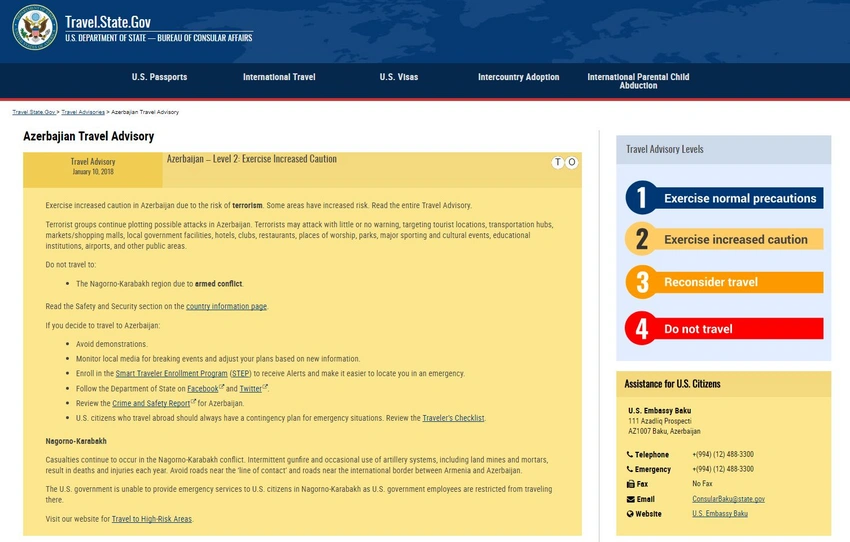850x542 pixels.
Task: Open the Intercountry Adoption menu
Action: 518,77
